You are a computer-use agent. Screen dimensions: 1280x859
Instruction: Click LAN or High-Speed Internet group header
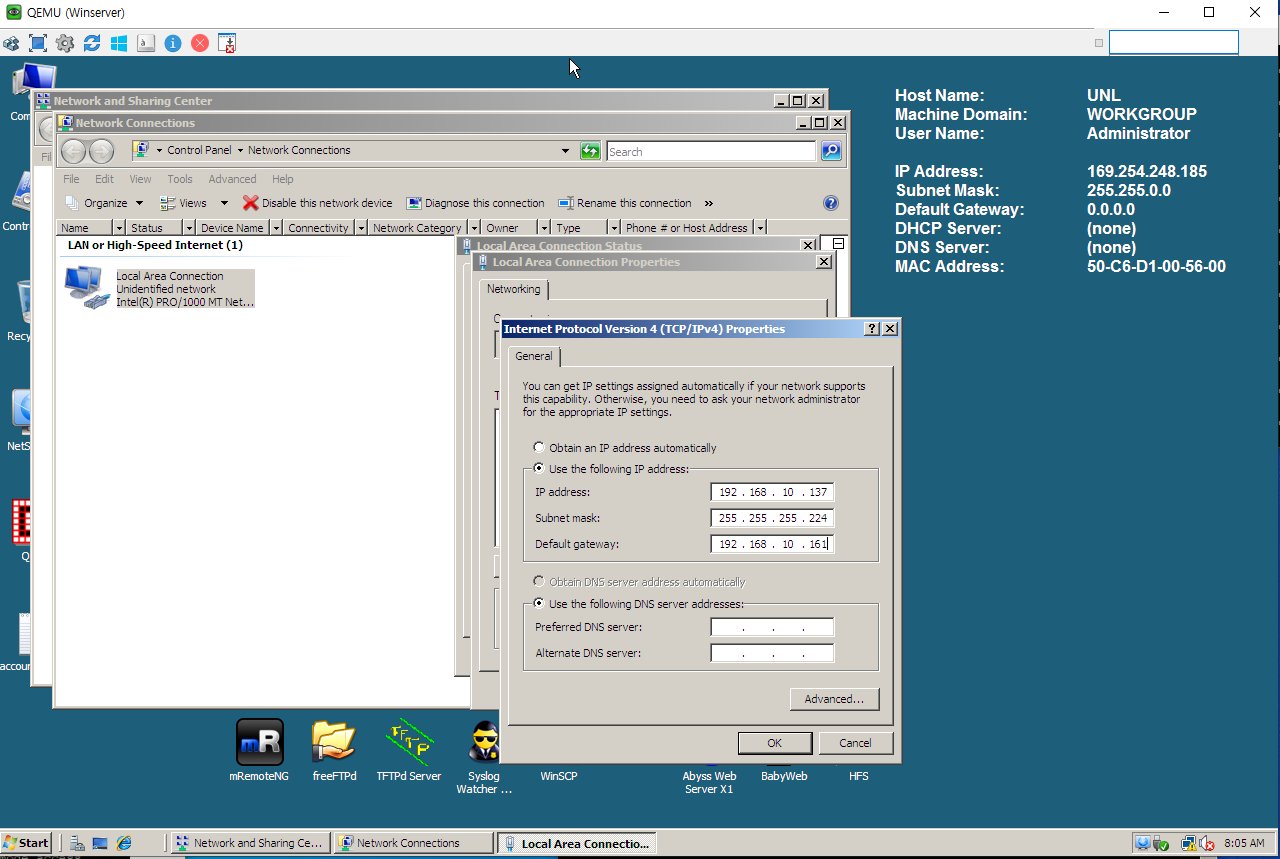(x=155, y=245)
